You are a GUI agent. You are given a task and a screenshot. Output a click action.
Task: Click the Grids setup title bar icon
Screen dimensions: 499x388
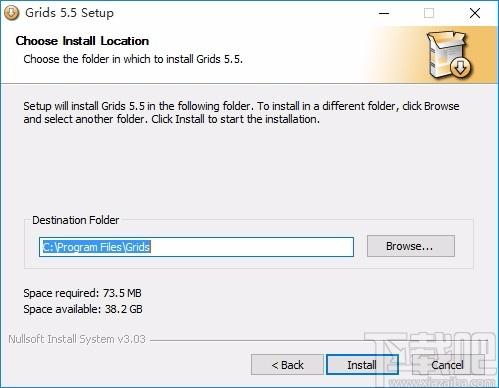coord(11,13)
